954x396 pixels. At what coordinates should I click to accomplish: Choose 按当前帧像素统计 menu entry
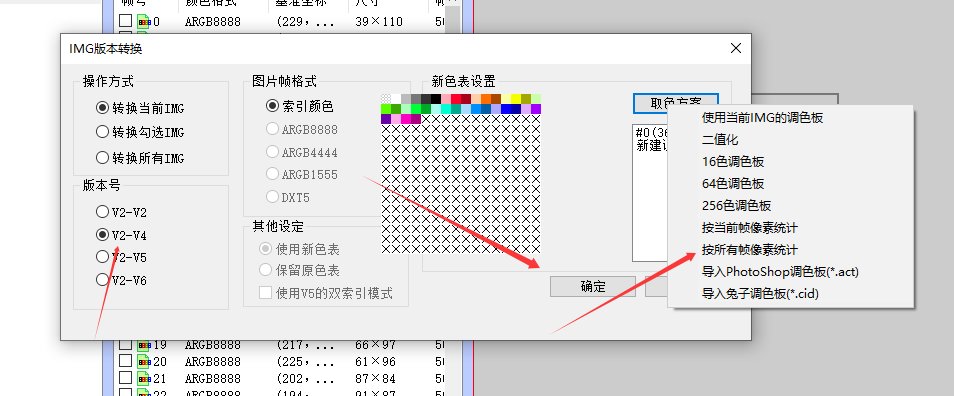[790, 228]
